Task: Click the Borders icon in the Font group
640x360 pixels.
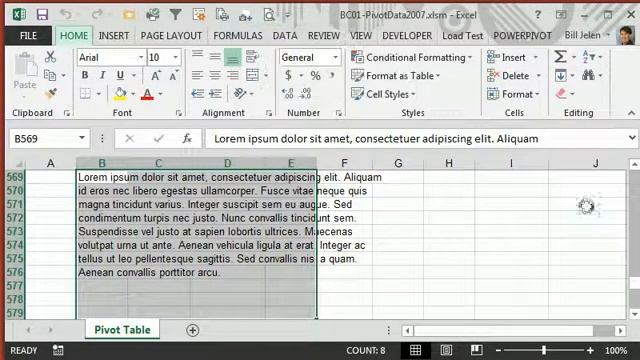Action: point(85,94)
